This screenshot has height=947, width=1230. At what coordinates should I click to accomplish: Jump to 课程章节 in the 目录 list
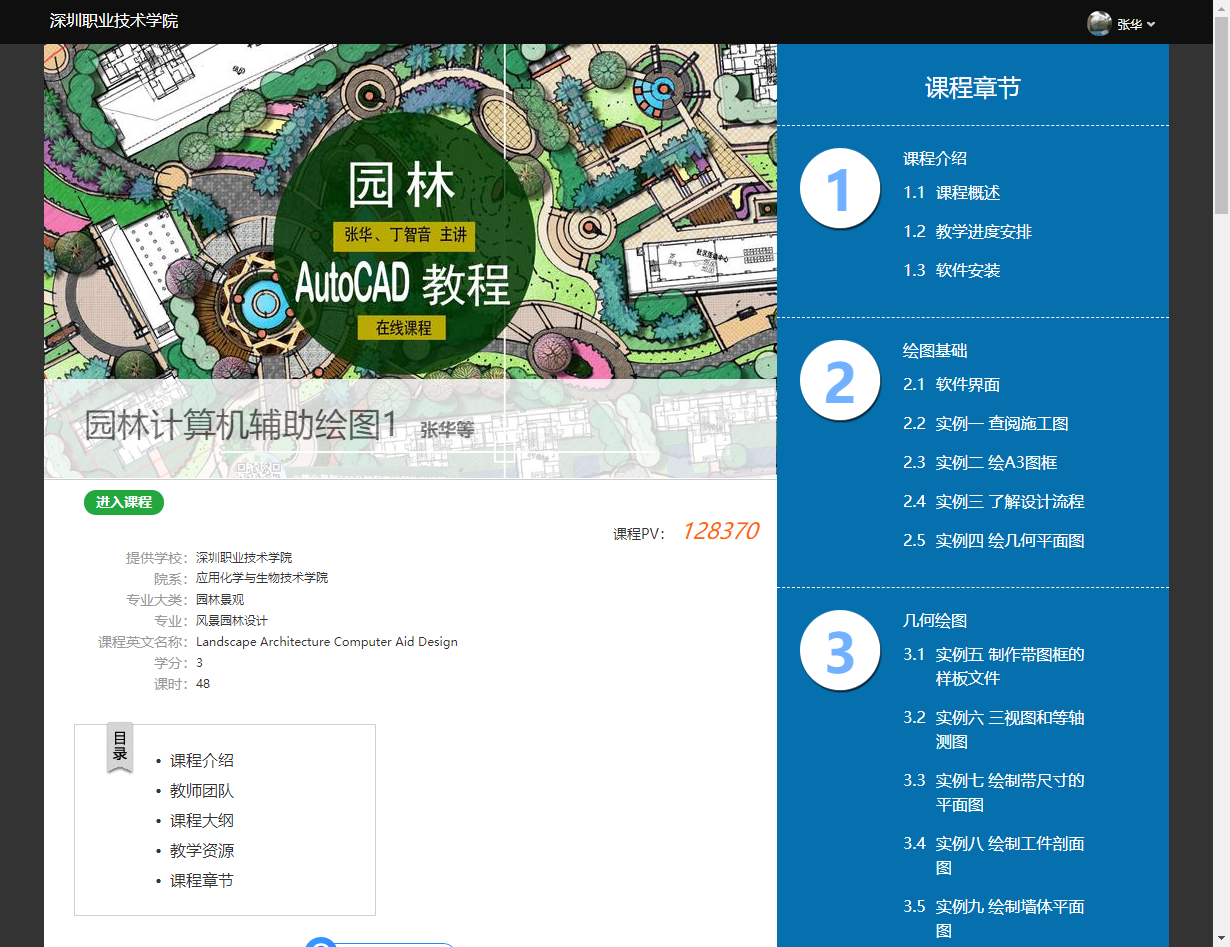coord(202,881)
